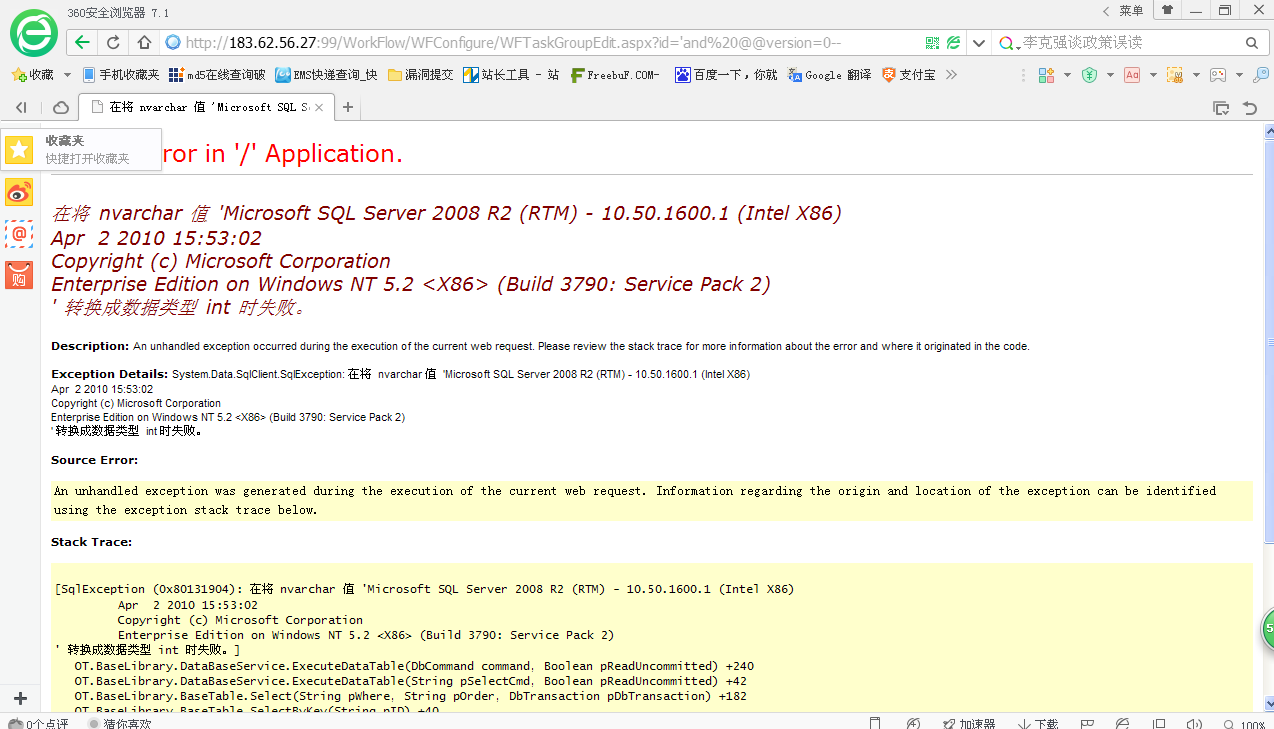Image resolution: width=1274 pixels, height=729 pixels.
Task: Open the FreebuF.COM bookmark
Action: pyautogui.click(x=615, y=75)
